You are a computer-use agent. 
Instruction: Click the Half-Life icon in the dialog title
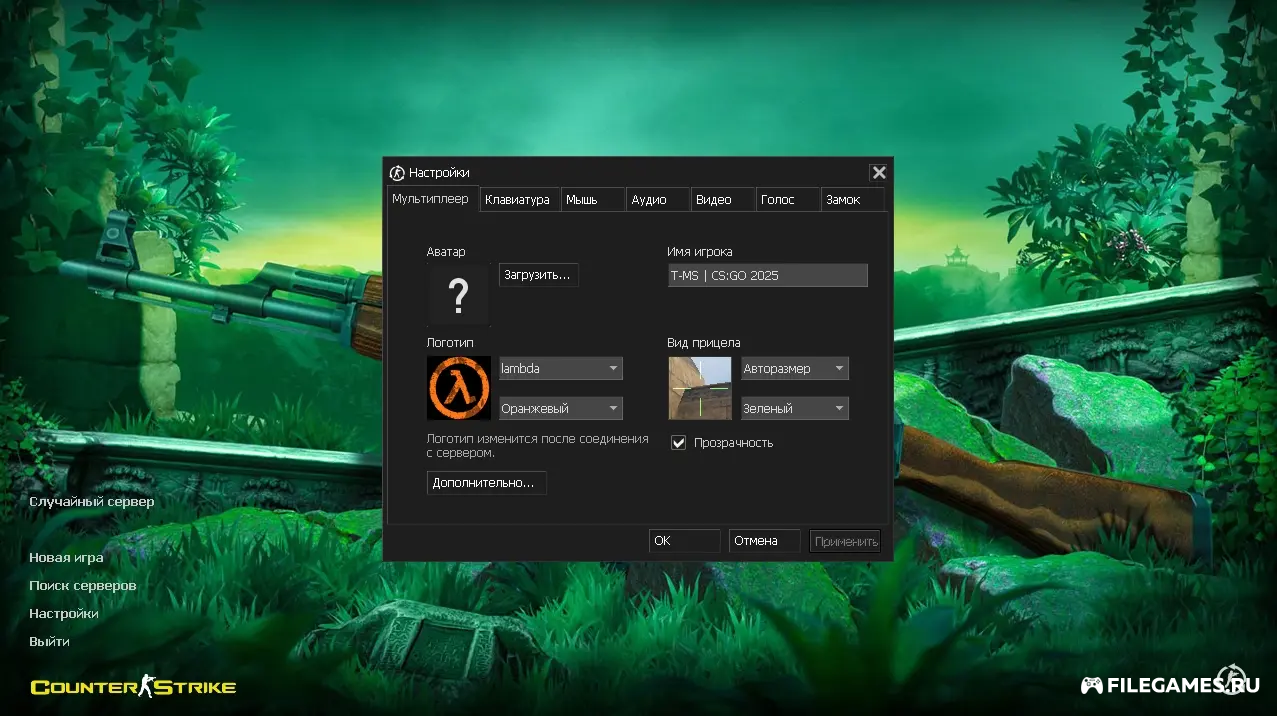pyautogui.click(x=397, y=173)
